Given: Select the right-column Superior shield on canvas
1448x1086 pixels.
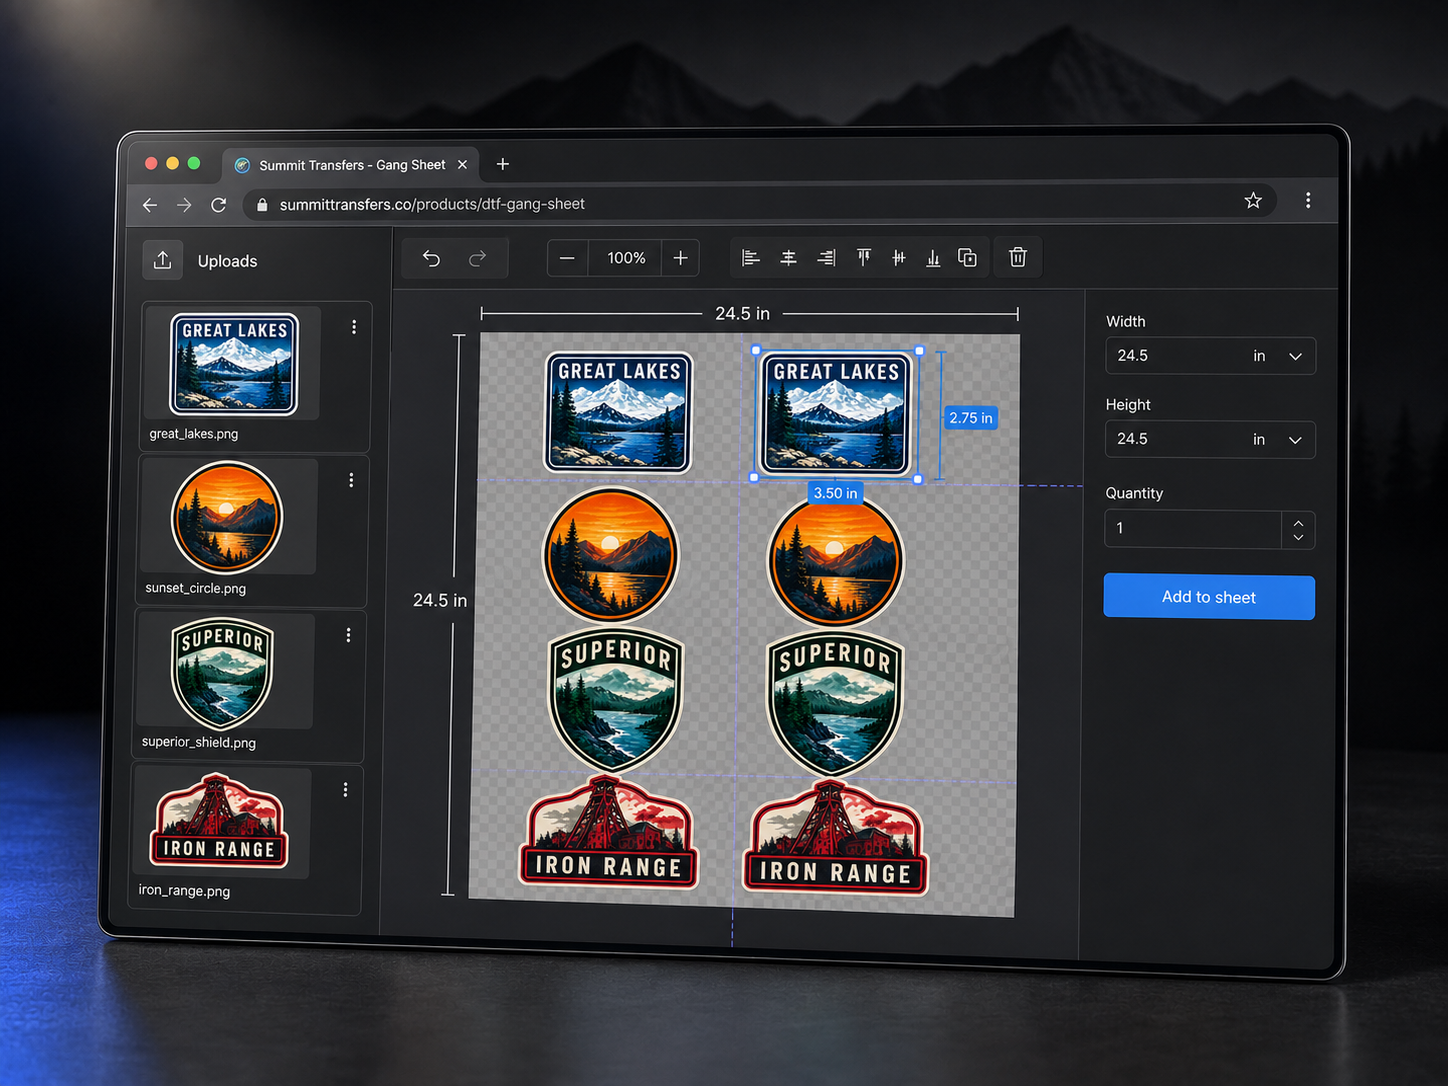Looking at the screenshot, I should tap(835, 705).
